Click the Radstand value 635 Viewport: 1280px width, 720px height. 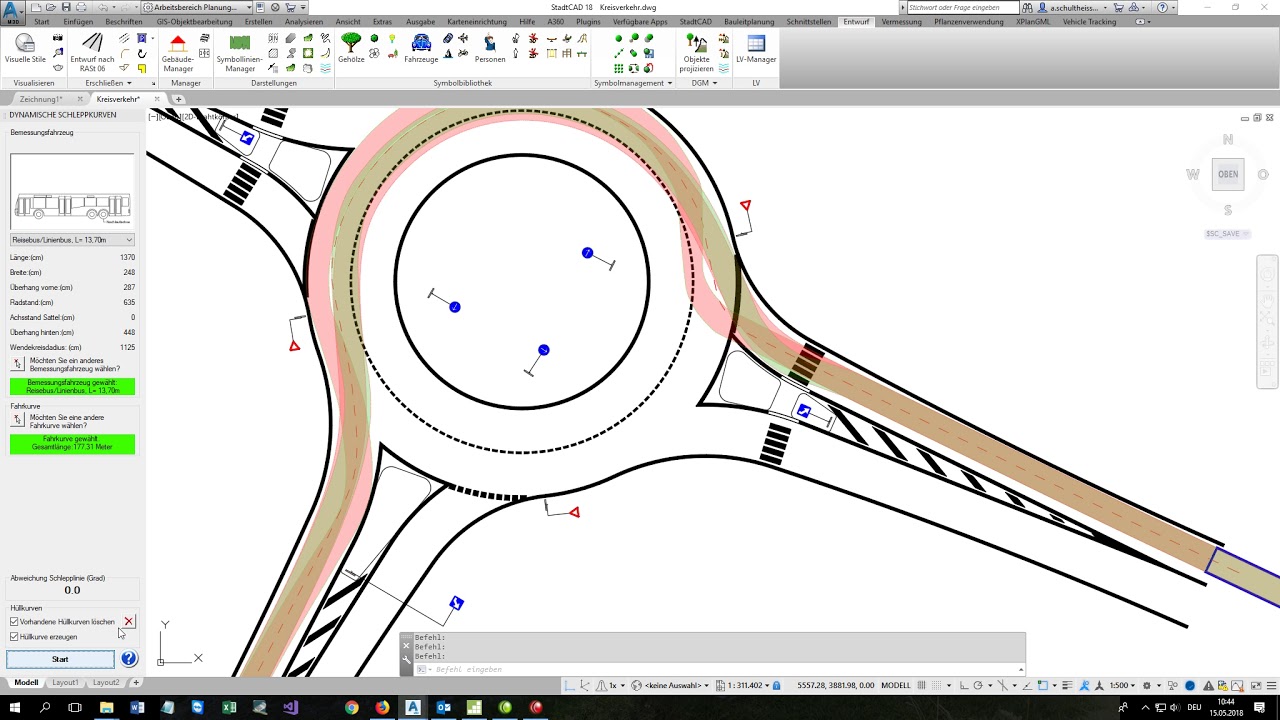click(129, 302)
